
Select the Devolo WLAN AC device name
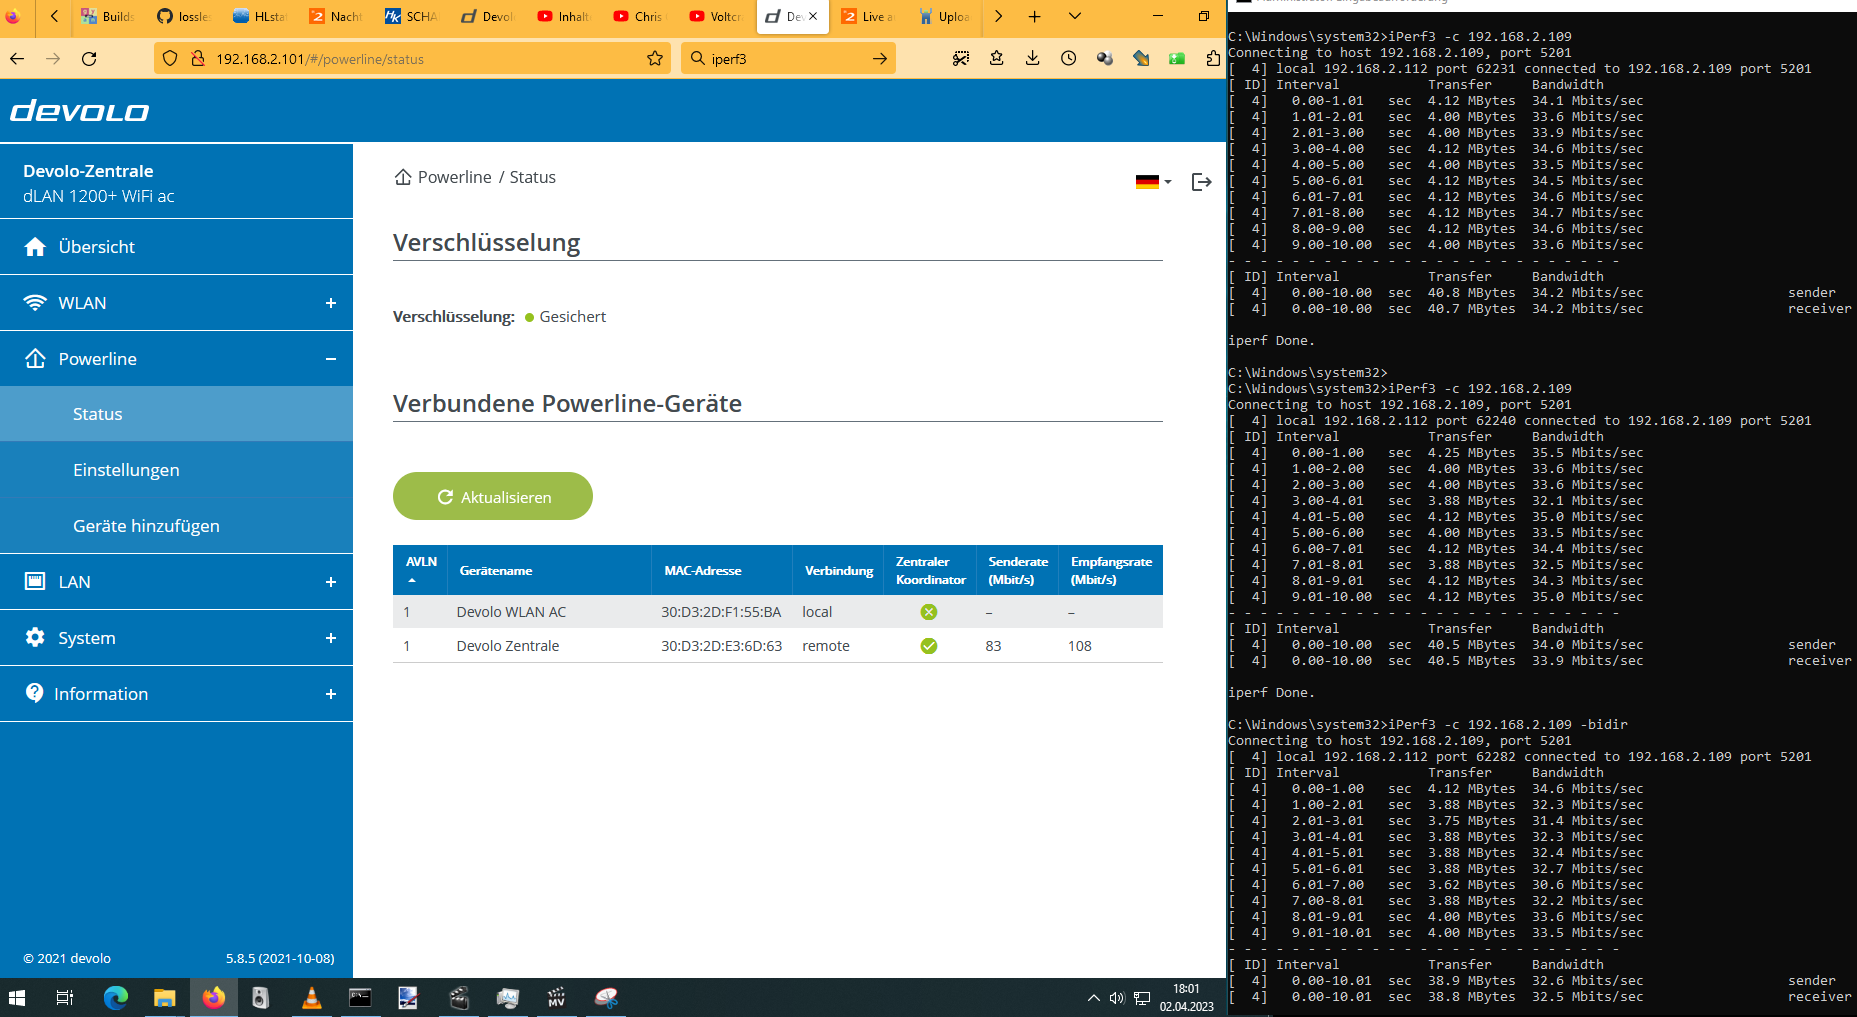coord(511,612)
